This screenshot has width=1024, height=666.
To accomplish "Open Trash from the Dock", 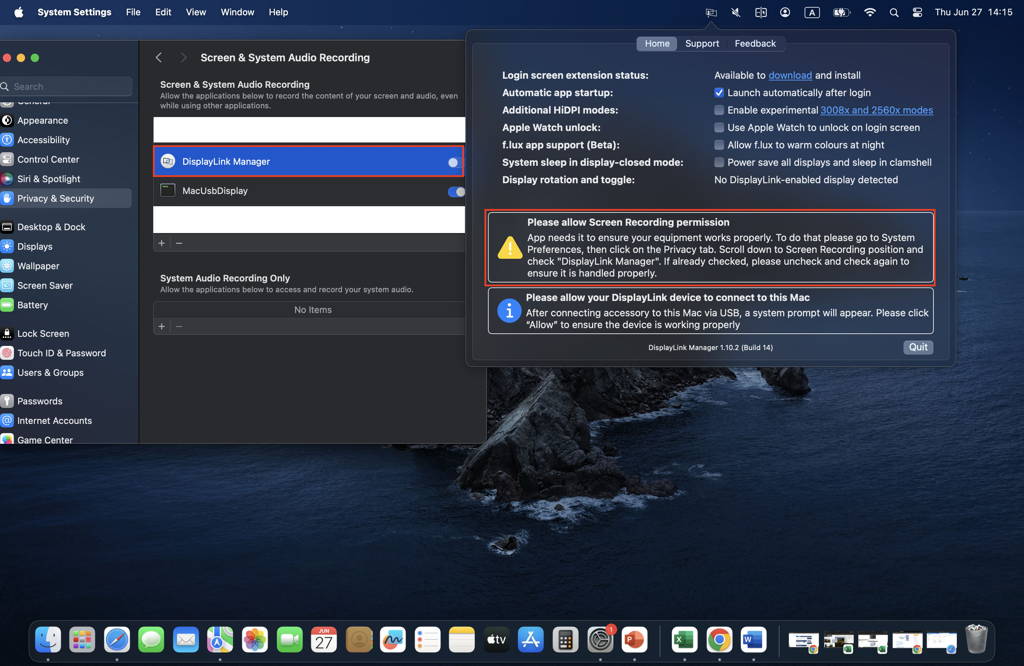I will pyautogui.click(x=976, y=639).
